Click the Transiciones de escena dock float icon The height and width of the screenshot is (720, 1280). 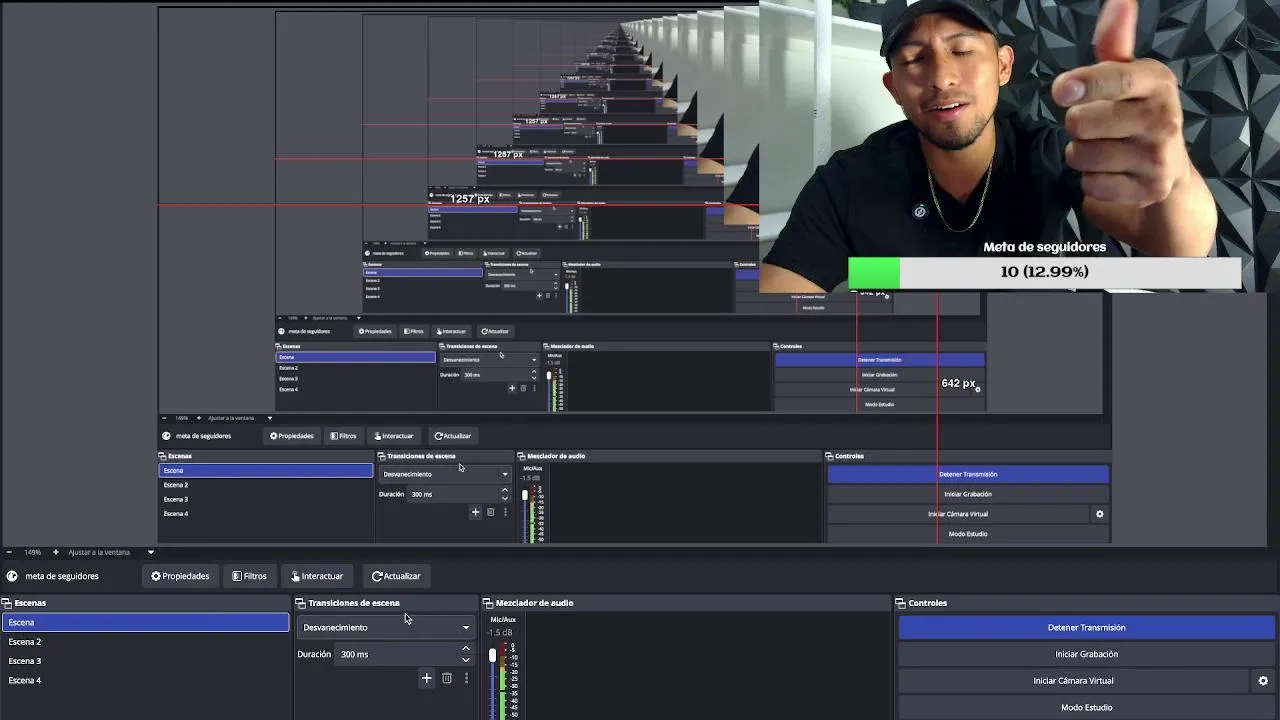coord(300,603)
